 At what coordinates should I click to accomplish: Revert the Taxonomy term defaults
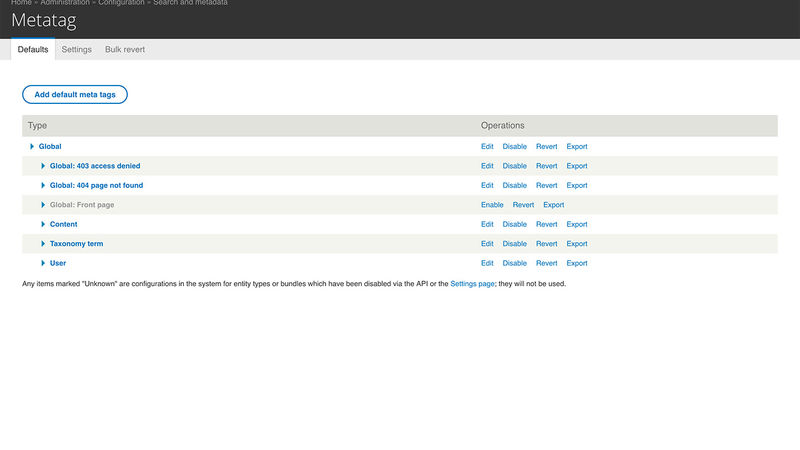pyautogui.click(x=546, y=243)
